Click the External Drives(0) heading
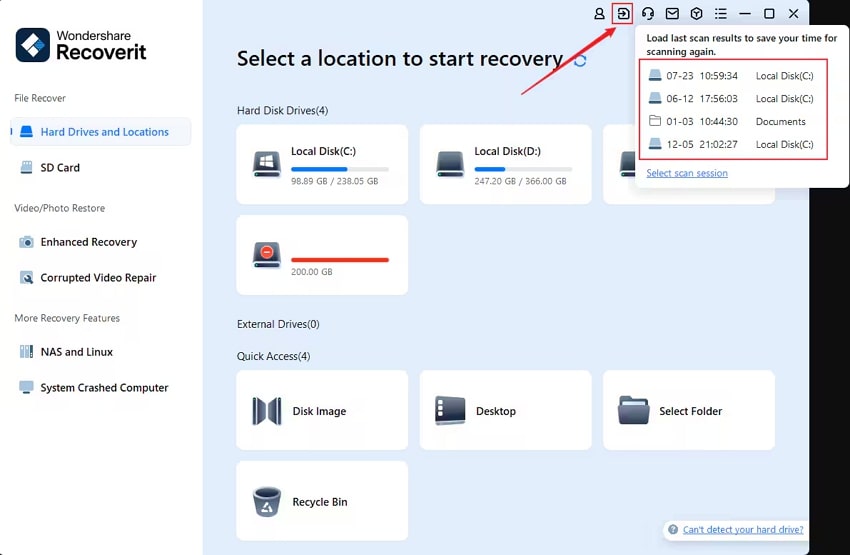This screenshot has height=555, width=850. point(278,324)
